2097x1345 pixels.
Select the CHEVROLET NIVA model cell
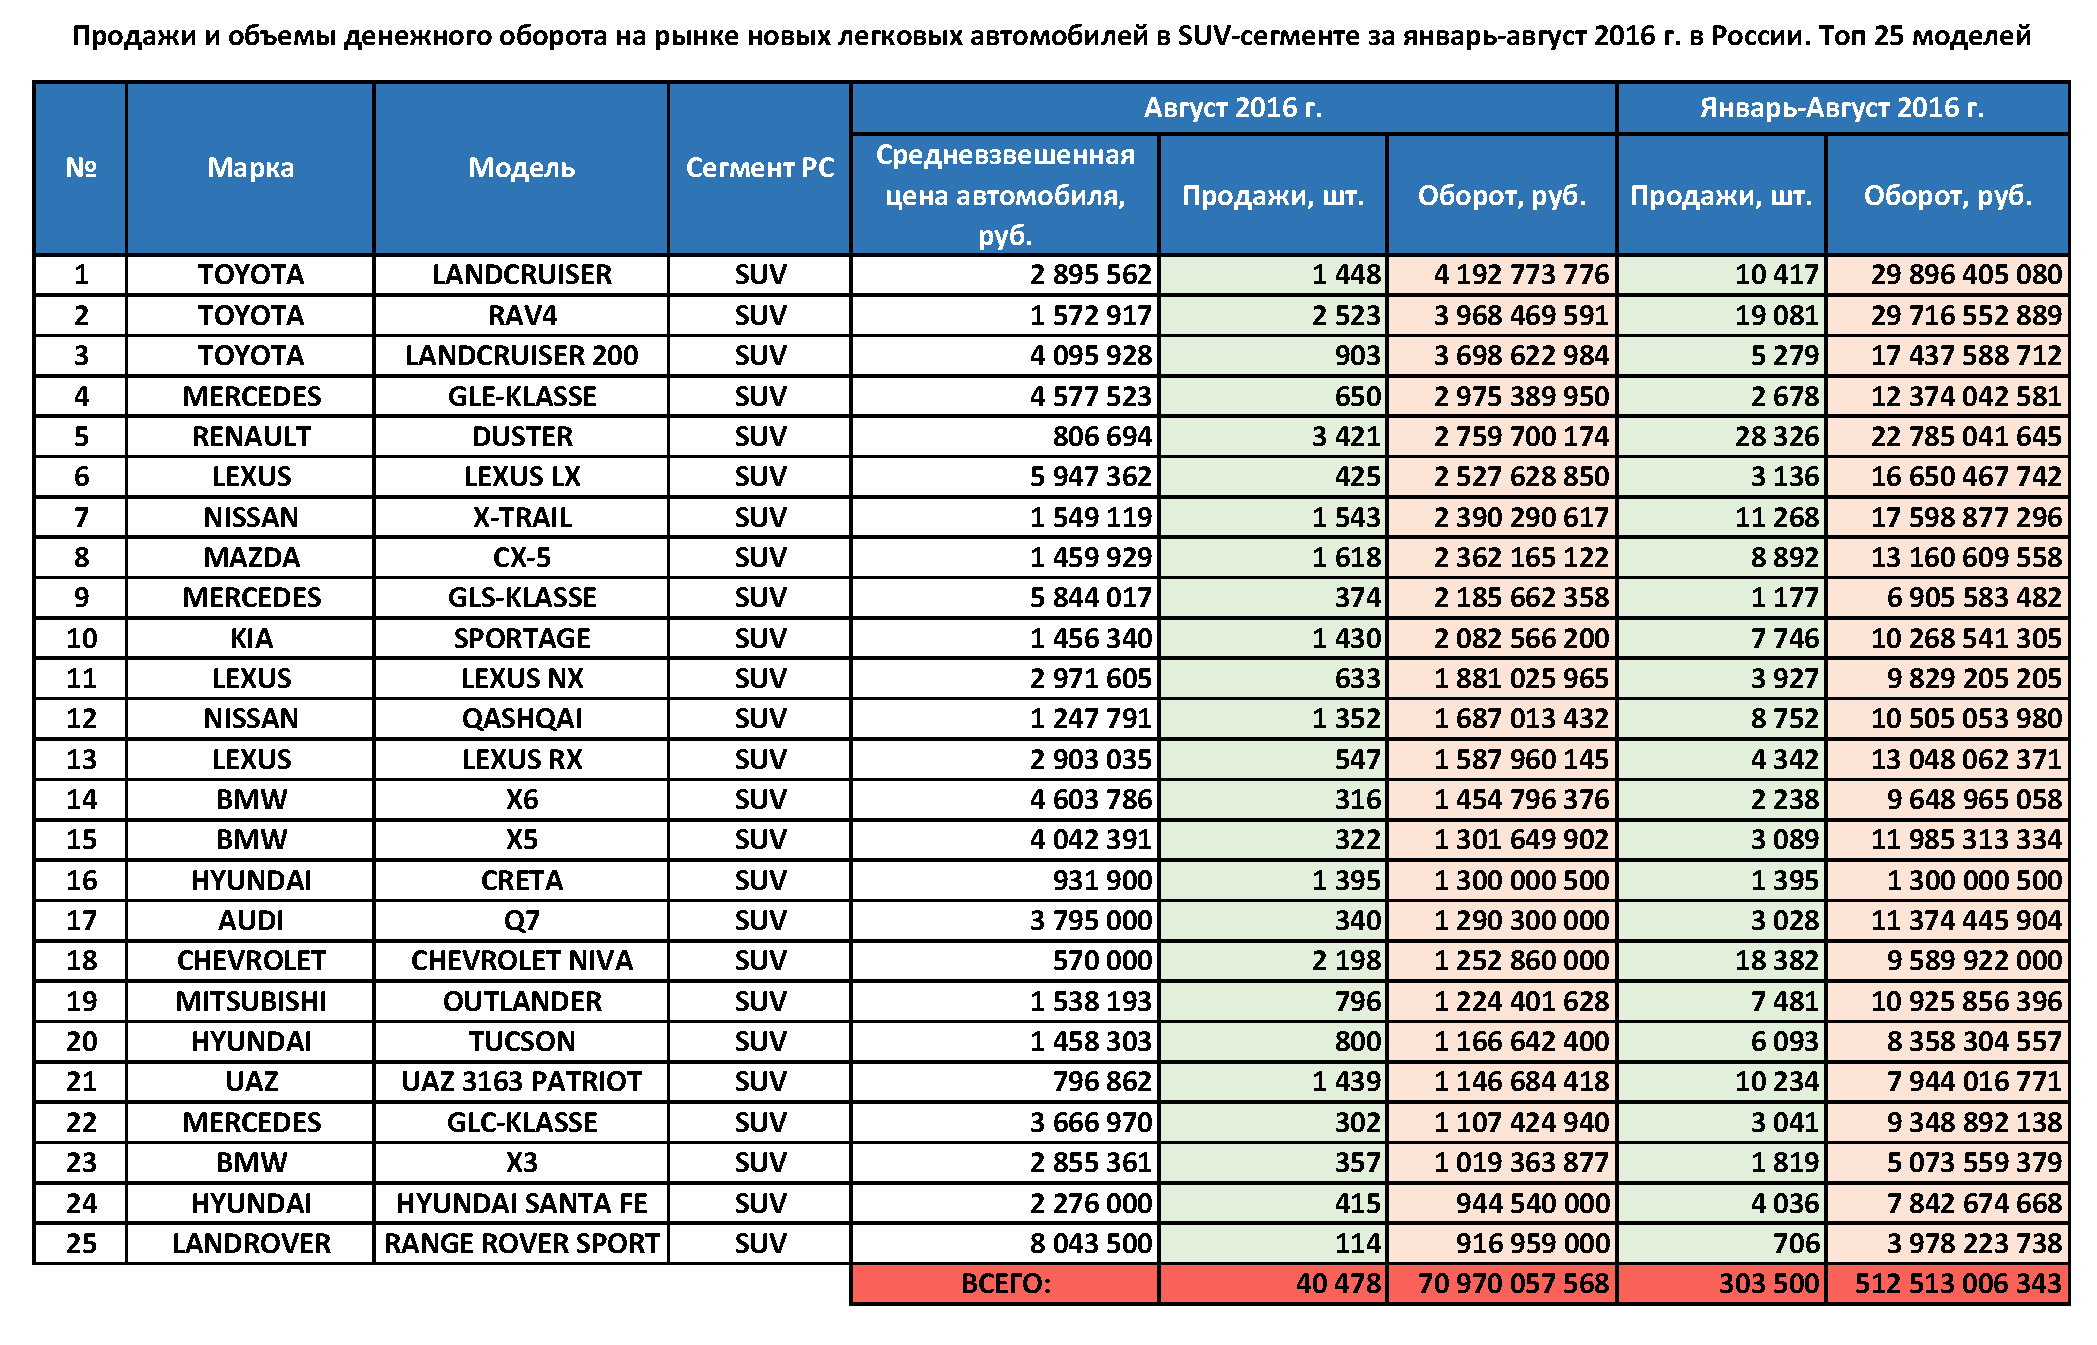click(x=521, y=961)
